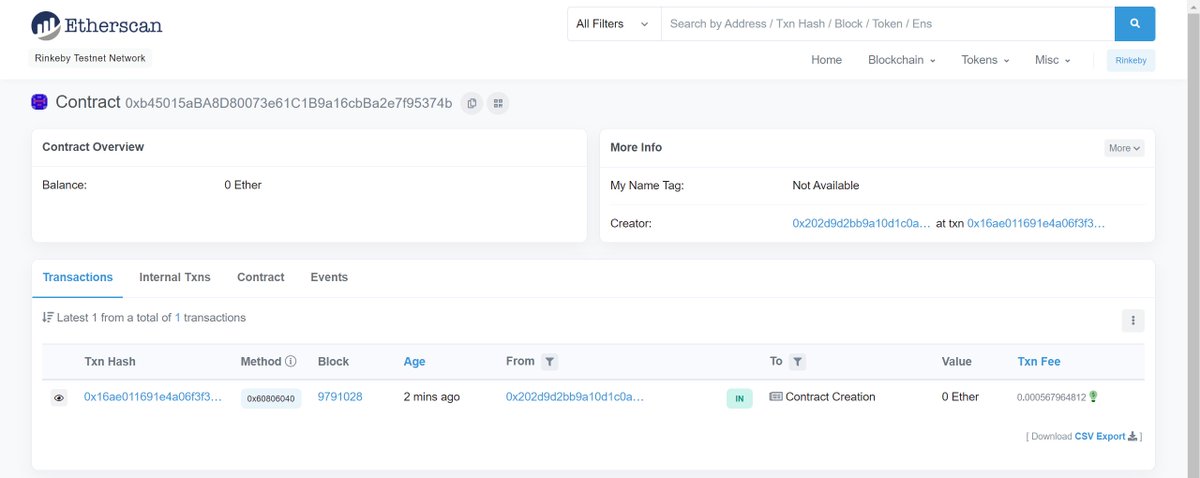Click the contract blockie identicon

coord(40,102)
